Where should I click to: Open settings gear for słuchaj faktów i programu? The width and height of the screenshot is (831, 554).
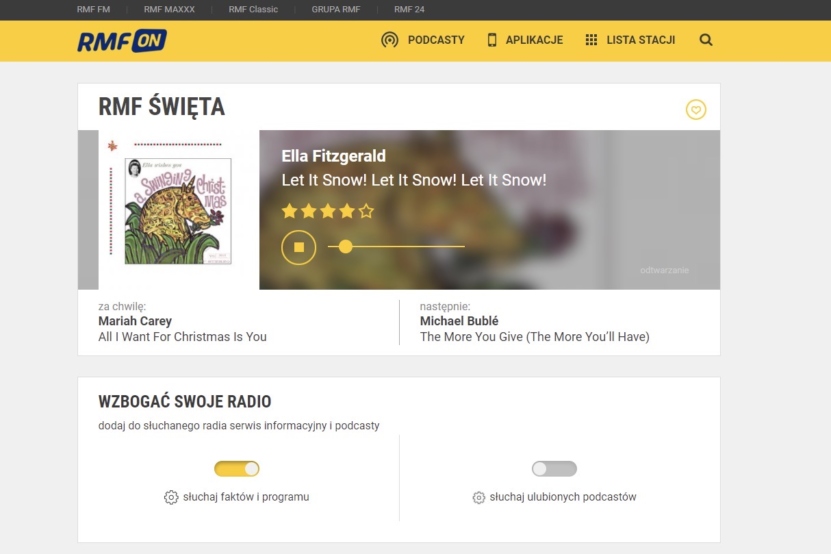[171, 497]
